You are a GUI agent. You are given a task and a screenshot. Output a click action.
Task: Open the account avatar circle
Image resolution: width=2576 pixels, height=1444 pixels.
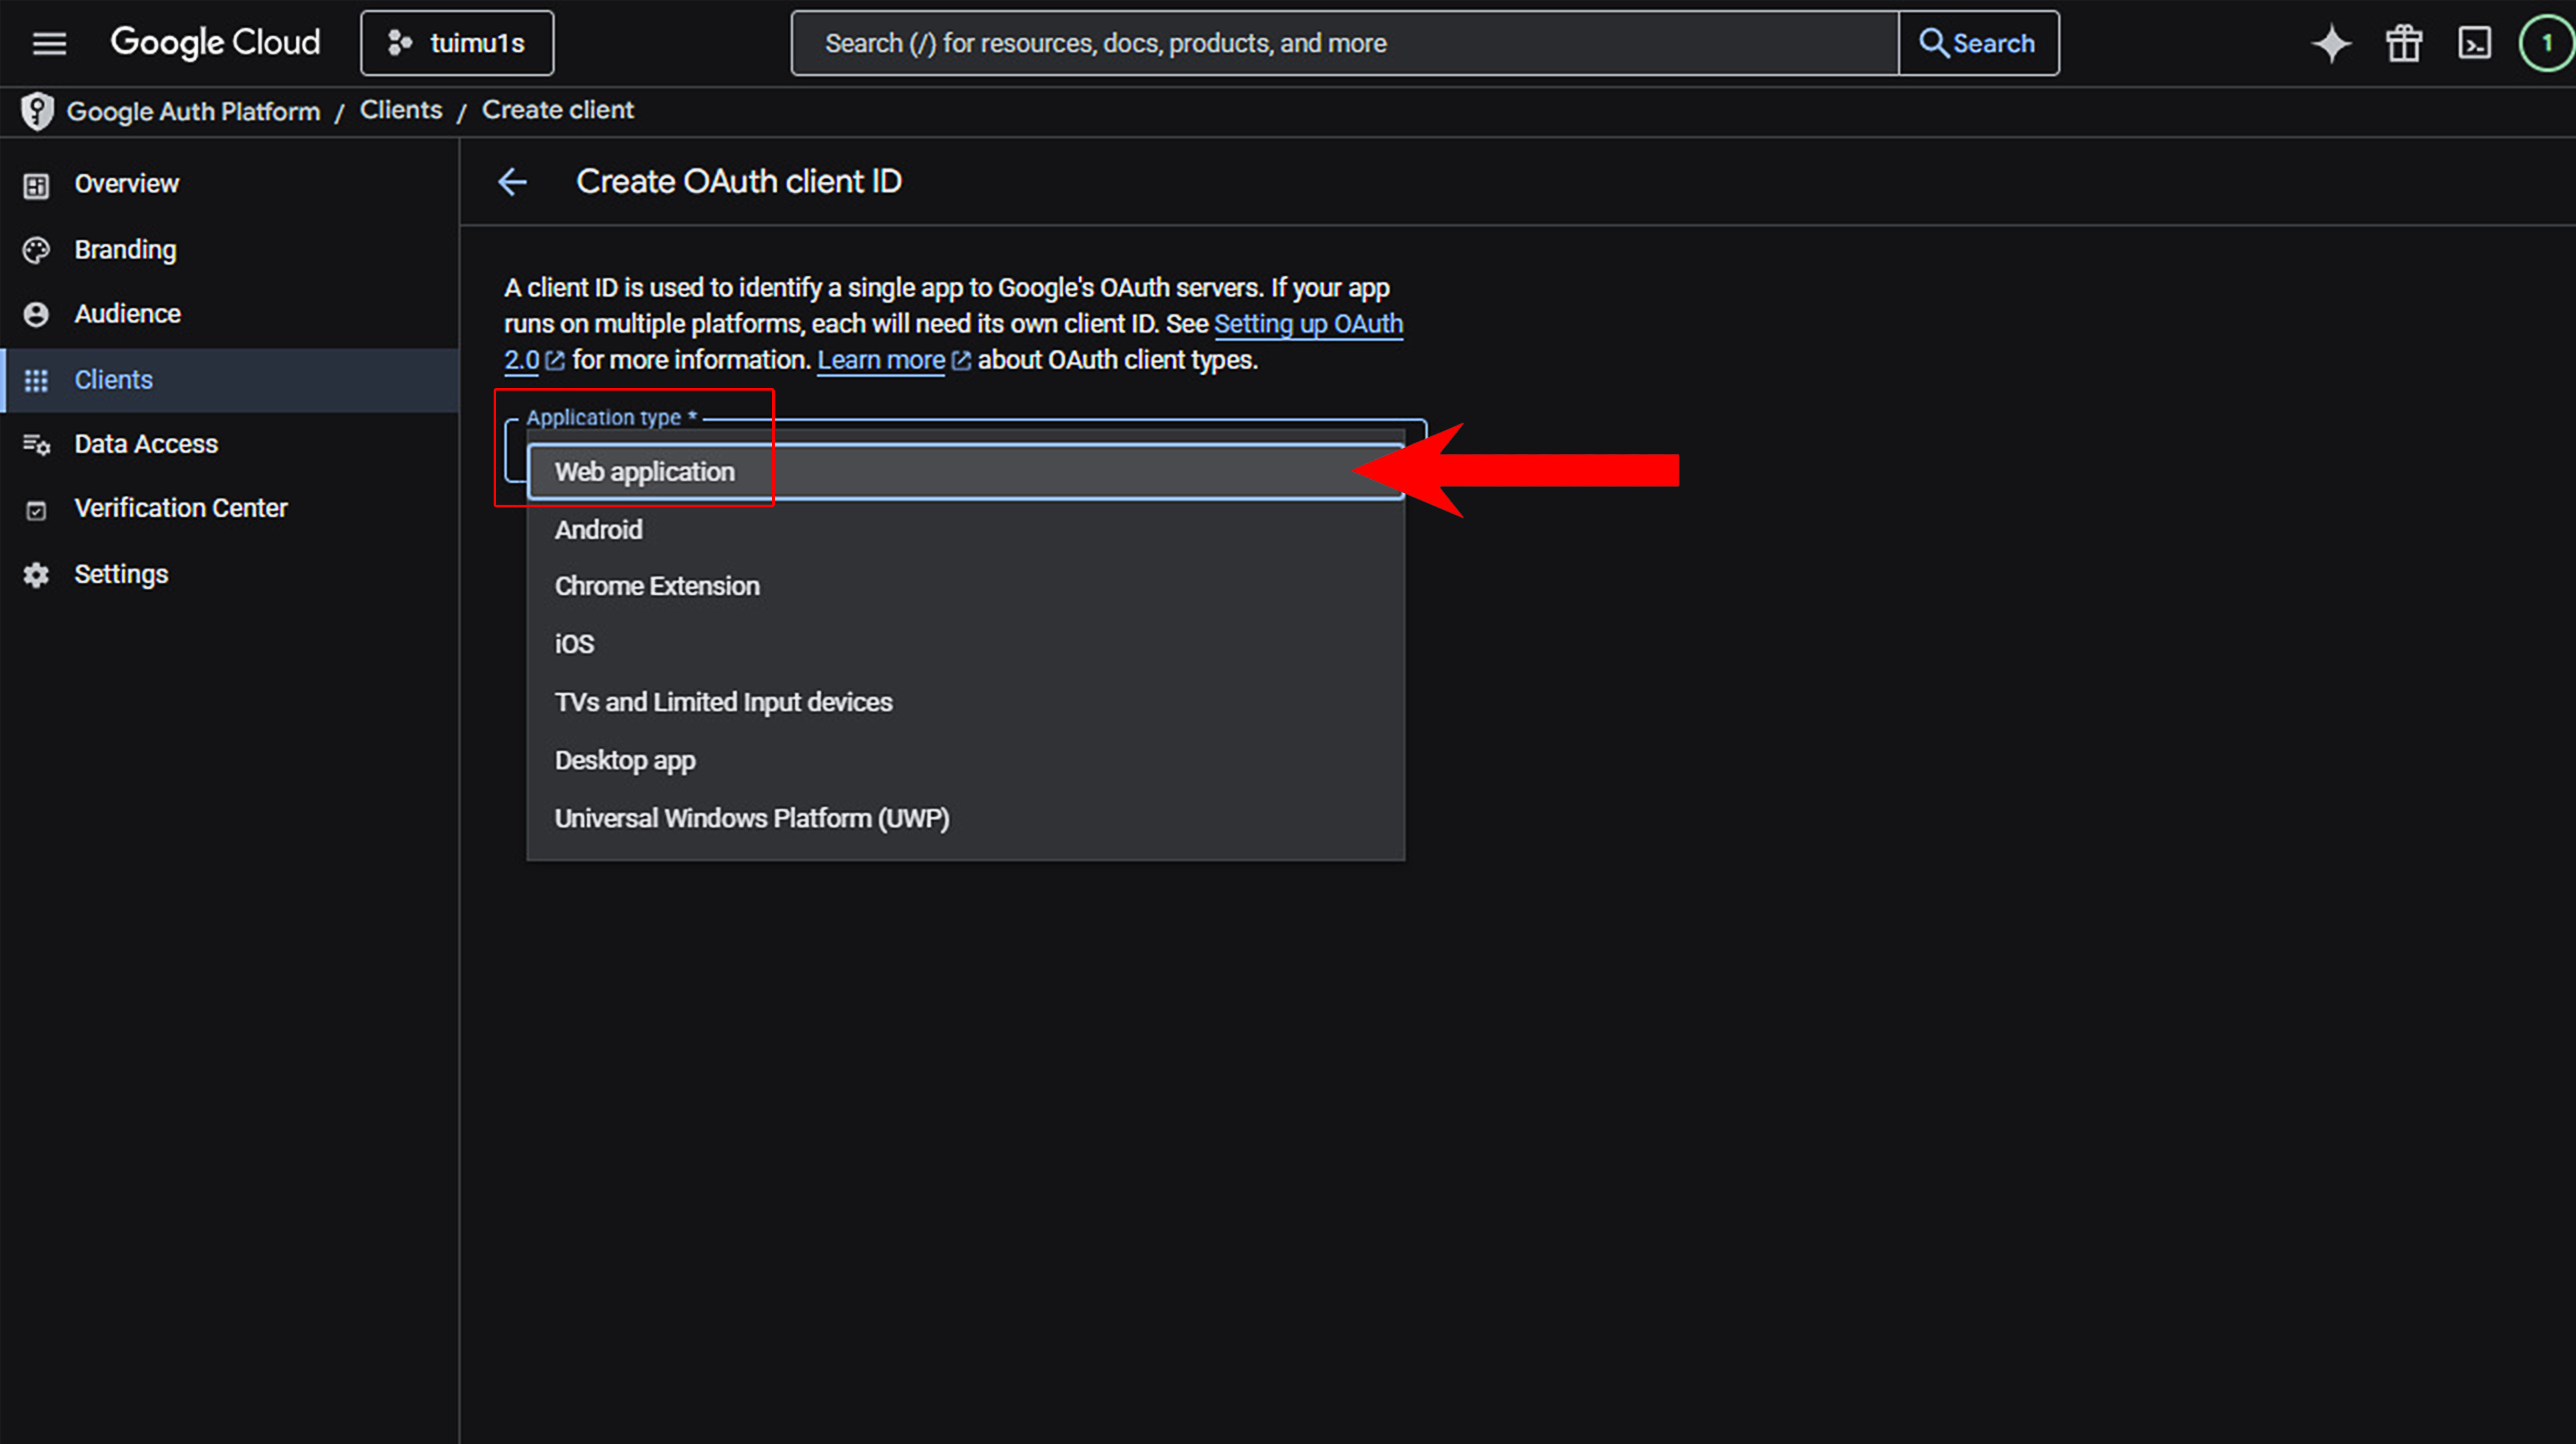(2546, 44)
